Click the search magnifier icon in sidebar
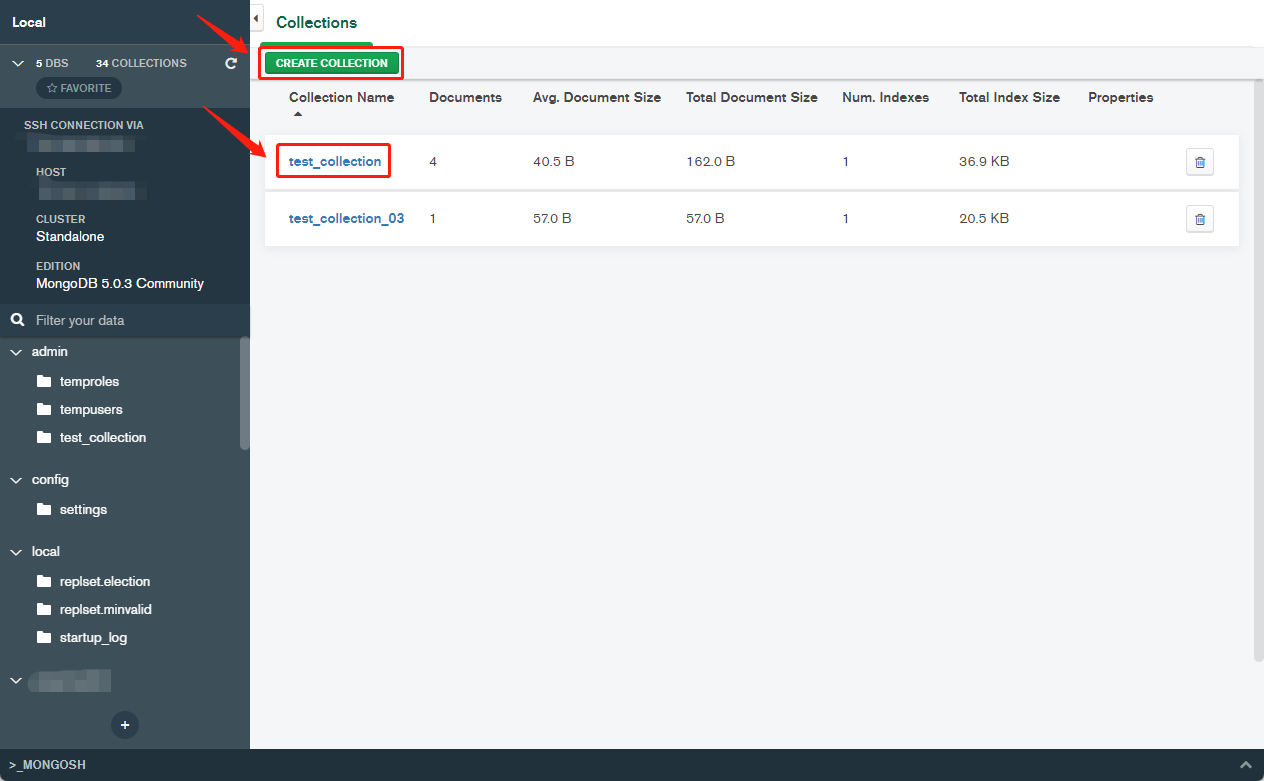 17,320
